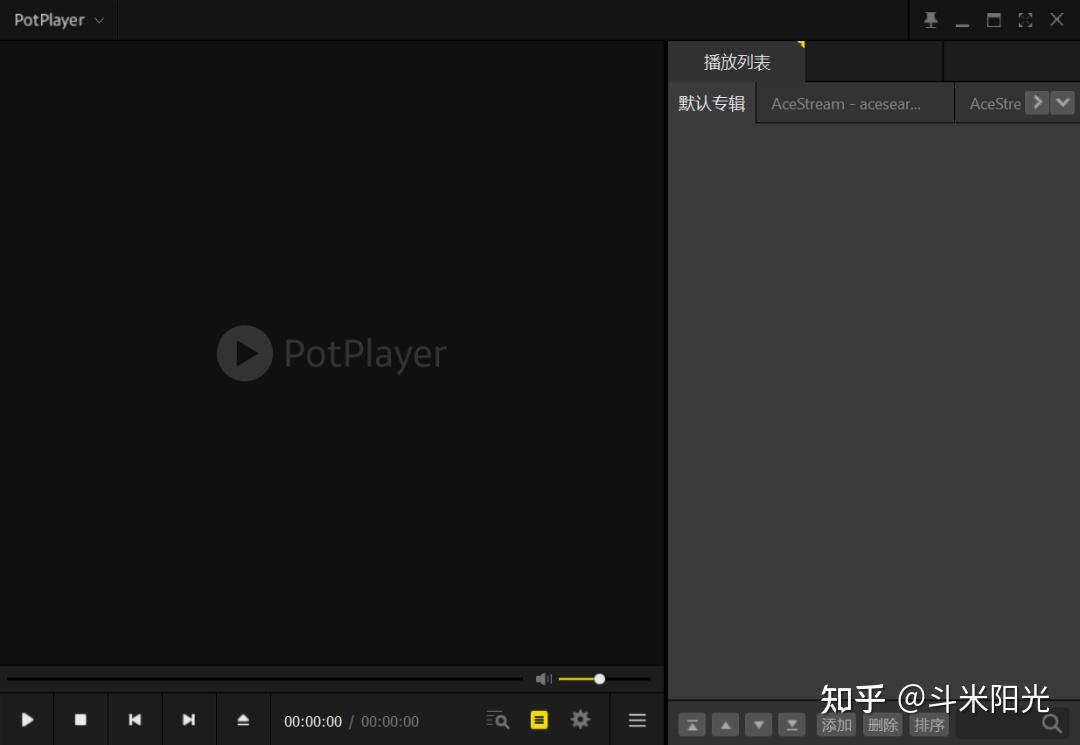Viewport: 1080px width, 745px height.
Task: Click the current time 00:00:00 display
Action: (x=313, y=722)
